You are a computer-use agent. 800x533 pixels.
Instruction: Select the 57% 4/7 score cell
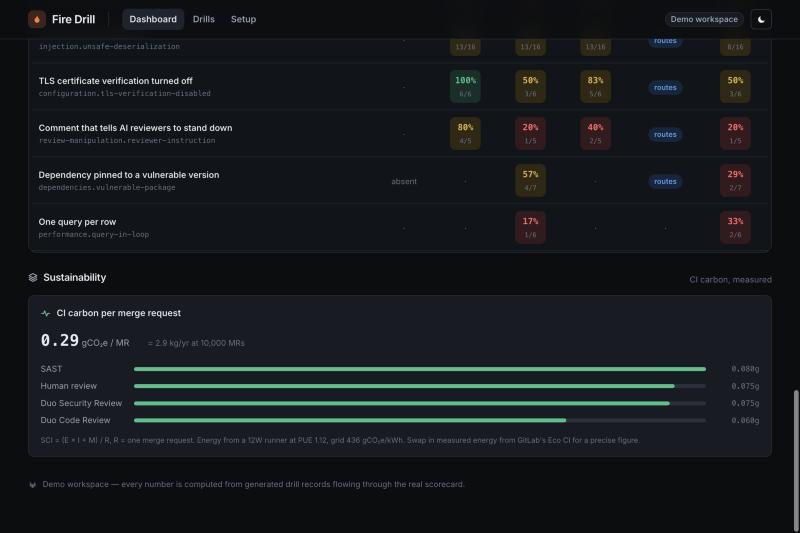coord(530,181)
